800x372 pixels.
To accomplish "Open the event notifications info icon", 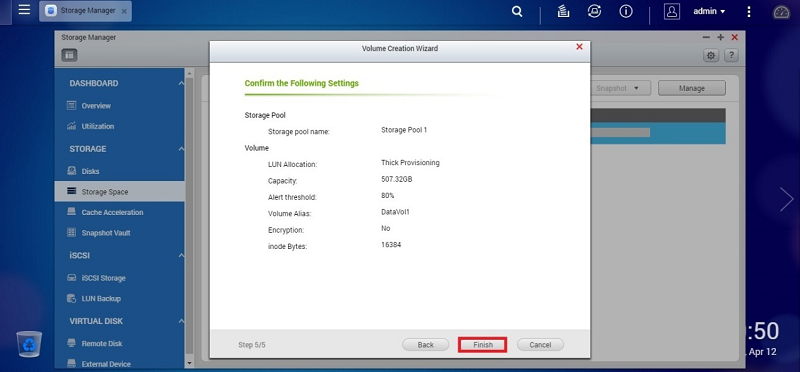I will point(626,11).
